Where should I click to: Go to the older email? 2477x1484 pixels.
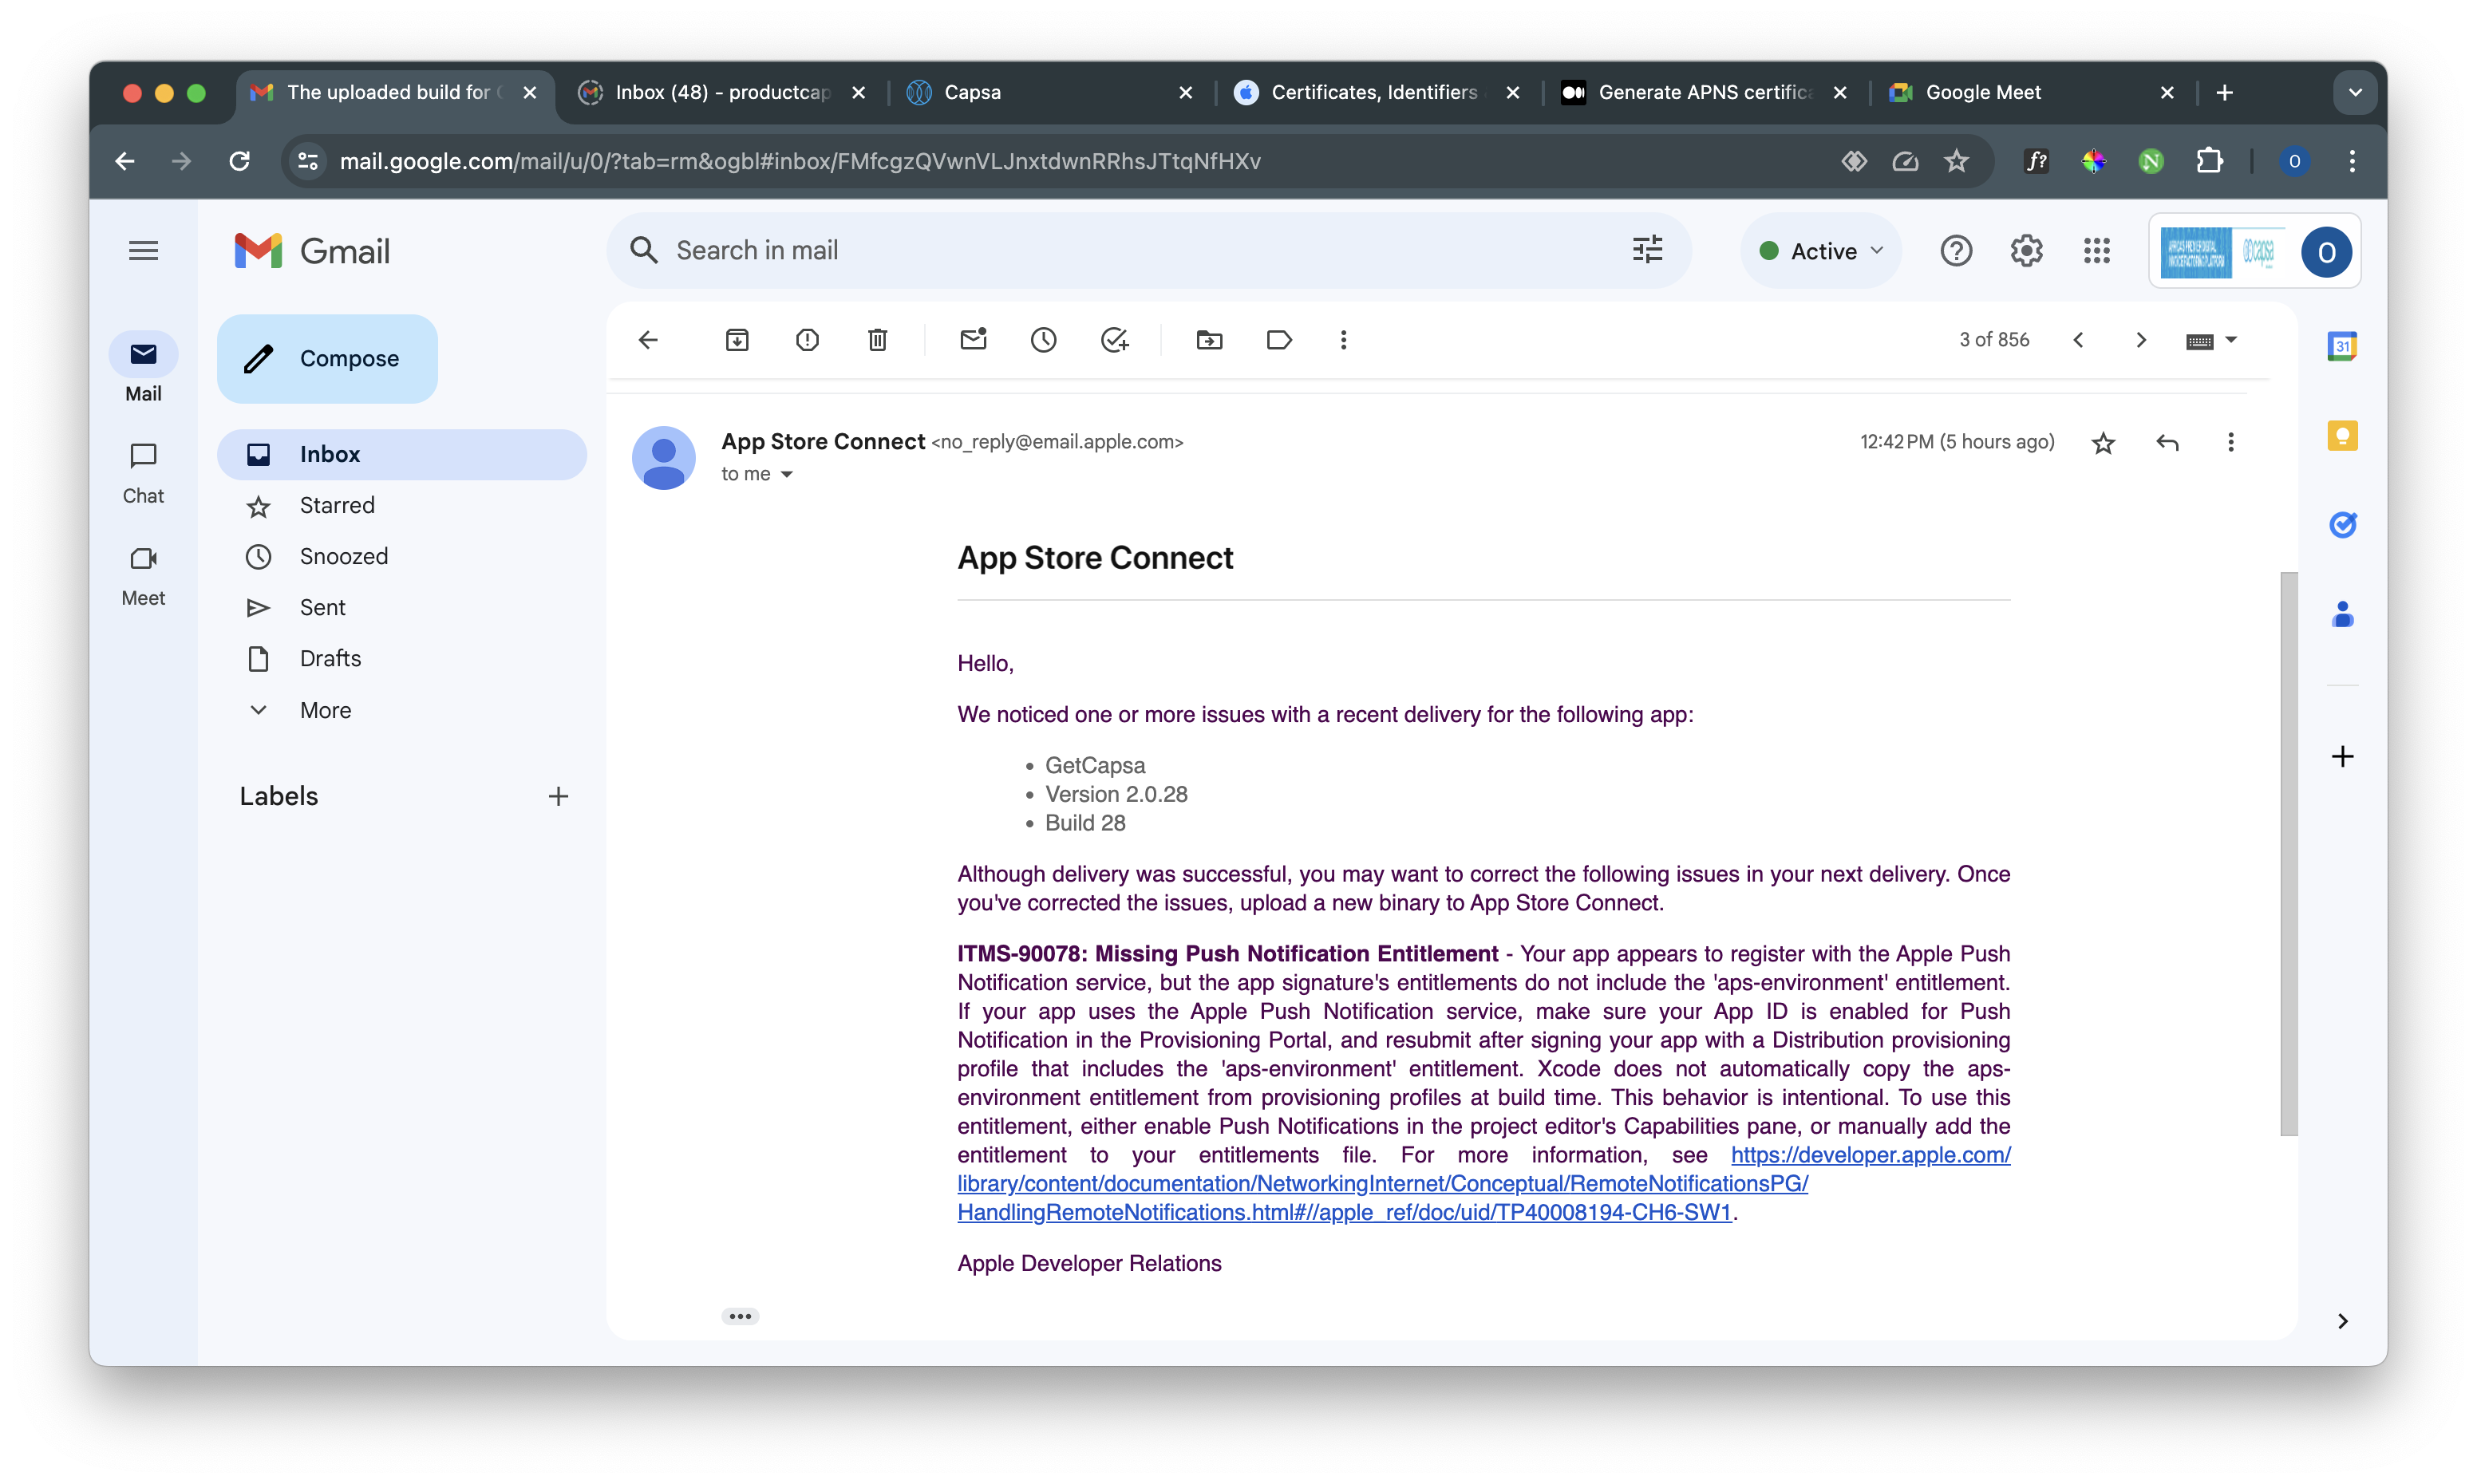click(2141, 340)
